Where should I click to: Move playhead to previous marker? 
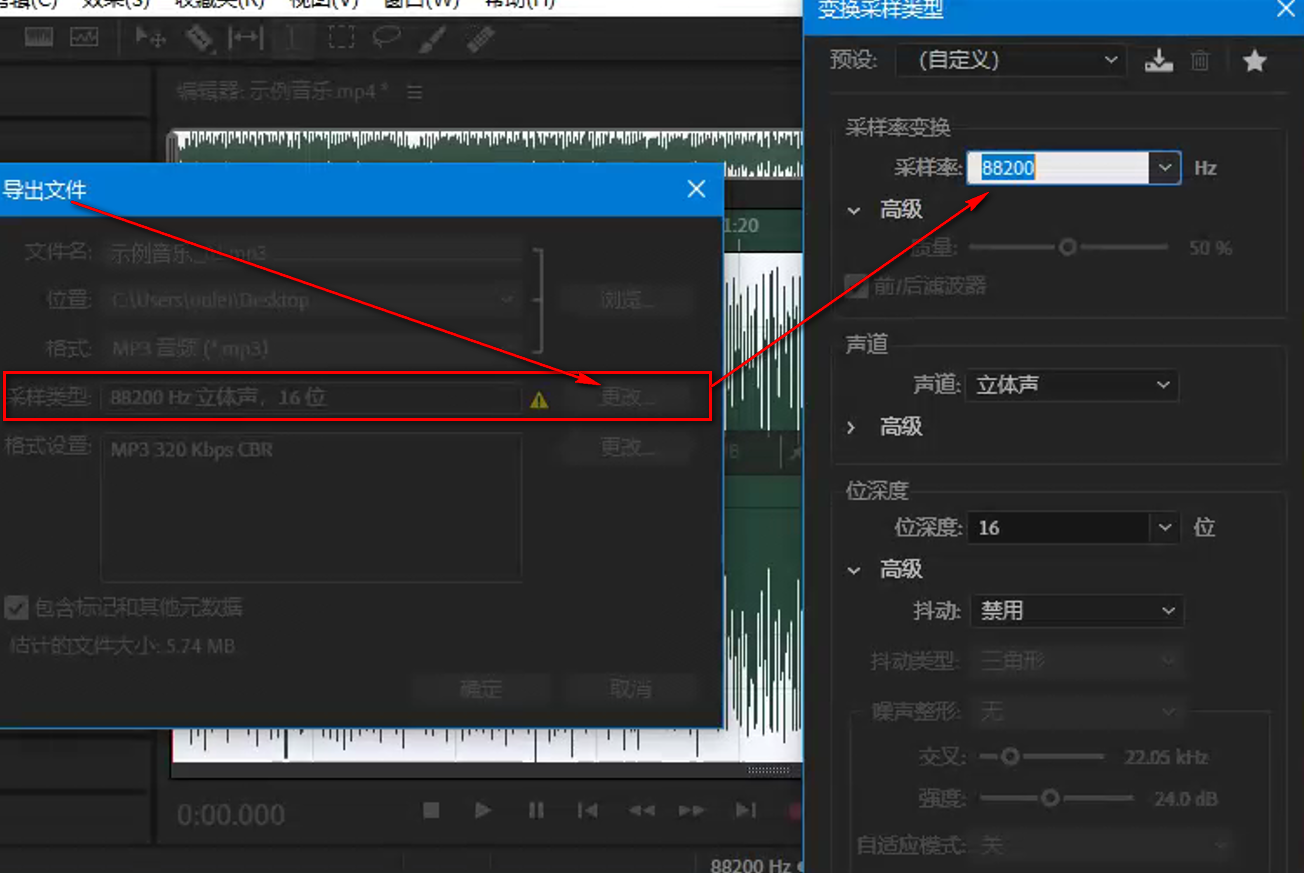pyautogui.click(x=589, y=810)
